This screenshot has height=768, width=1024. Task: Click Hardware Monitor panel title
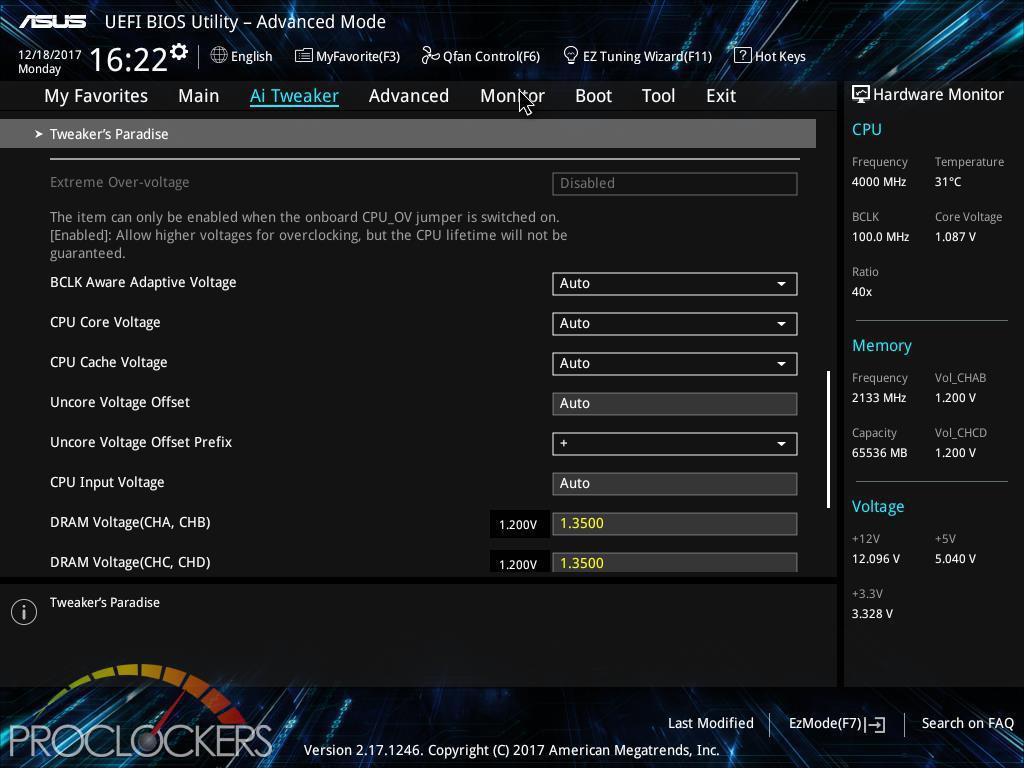pos(938,94)
